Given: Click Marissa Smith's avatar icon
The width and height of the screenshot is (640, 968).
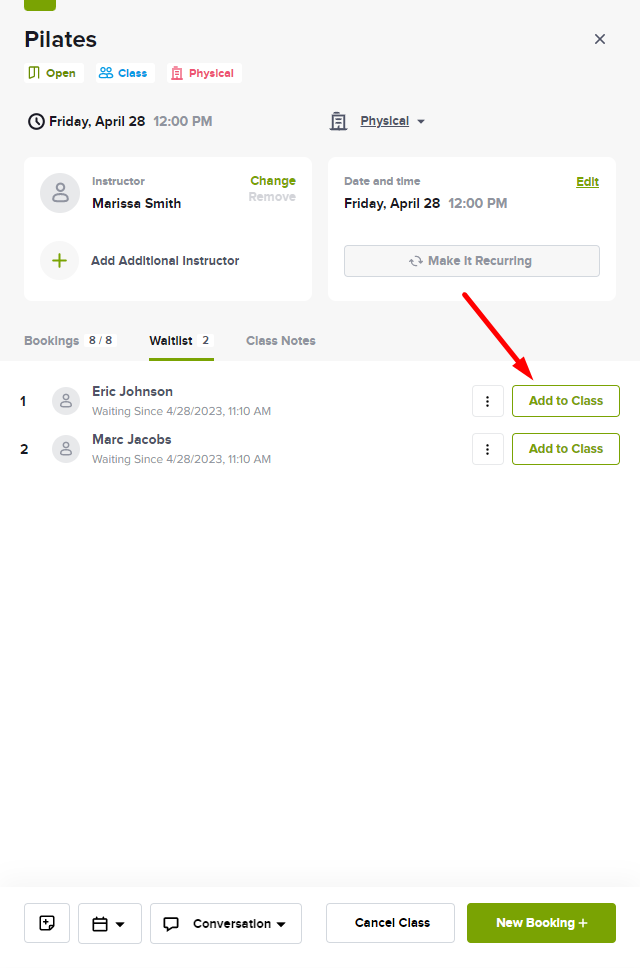Looking at the screenshot, I should click(x=60, y=193).
